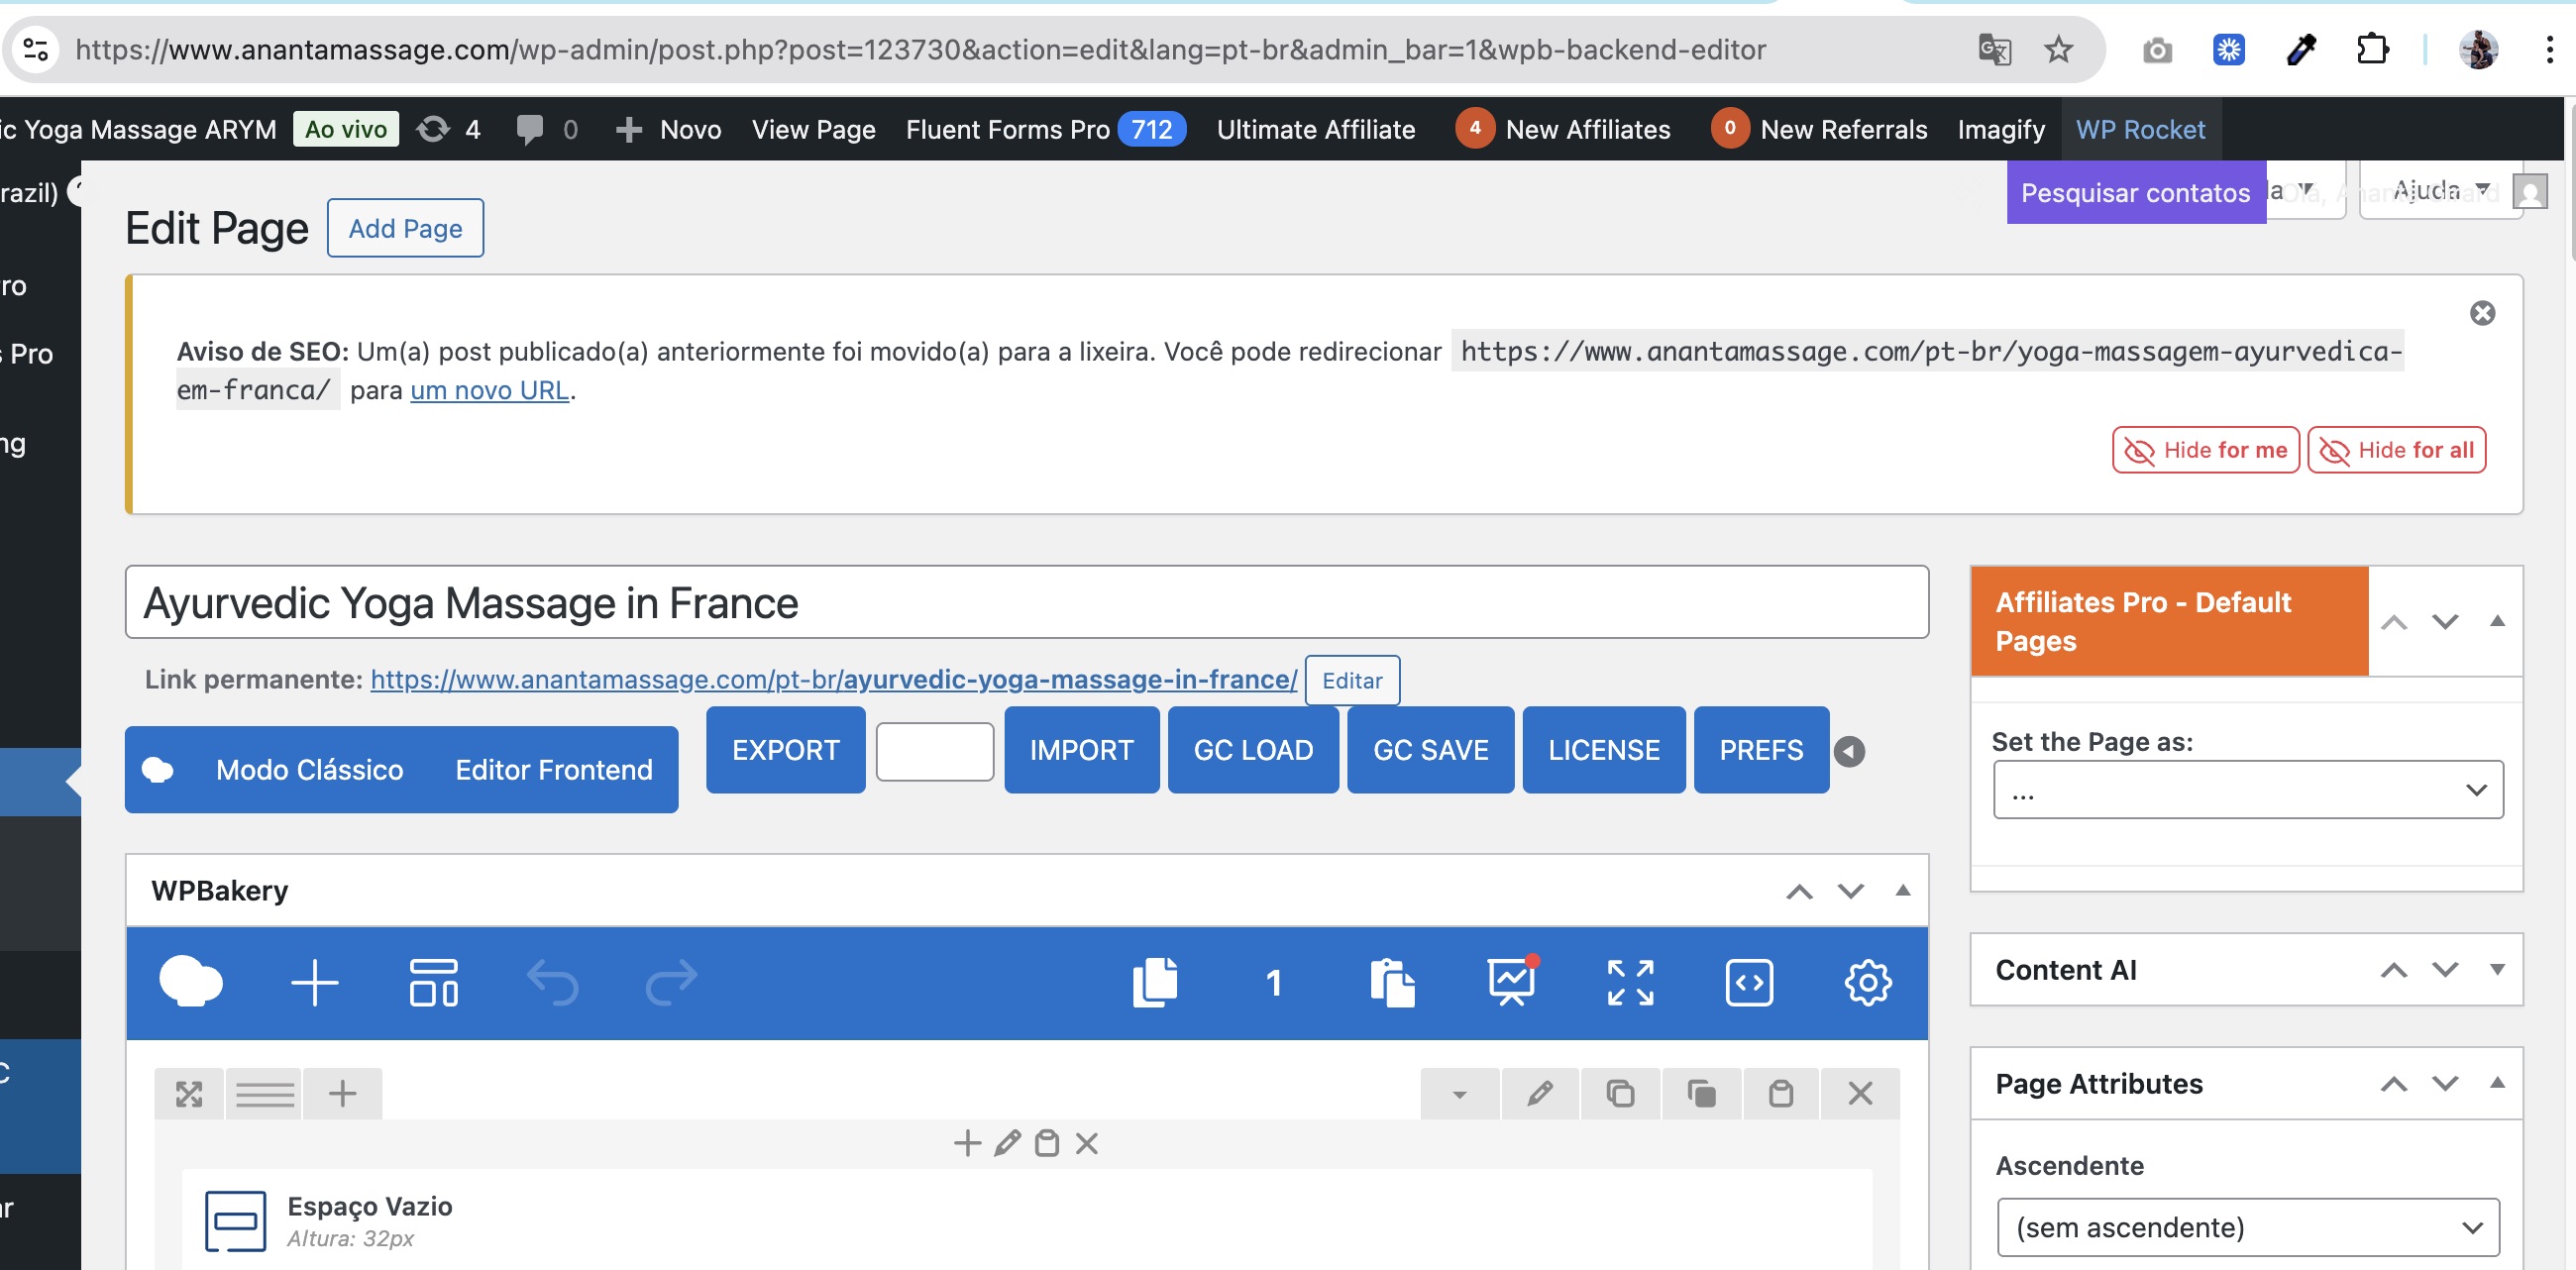Open Fluent Forms Pro admin bar menu
Screen dimensions: 2576x1270
pos(1007,129)
